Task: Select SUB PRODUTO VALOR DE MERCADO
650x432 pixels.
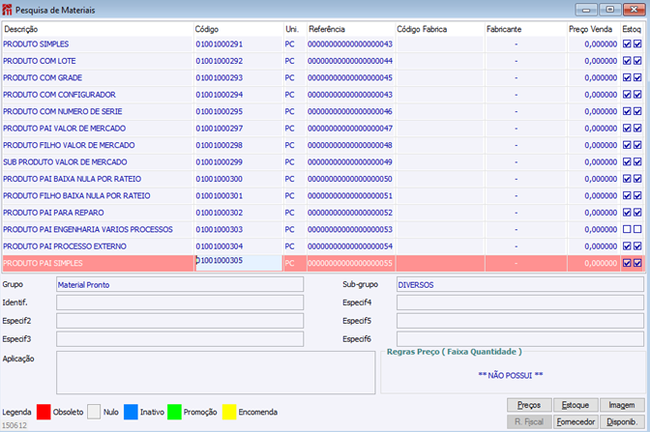Action: tap(65, 162)
